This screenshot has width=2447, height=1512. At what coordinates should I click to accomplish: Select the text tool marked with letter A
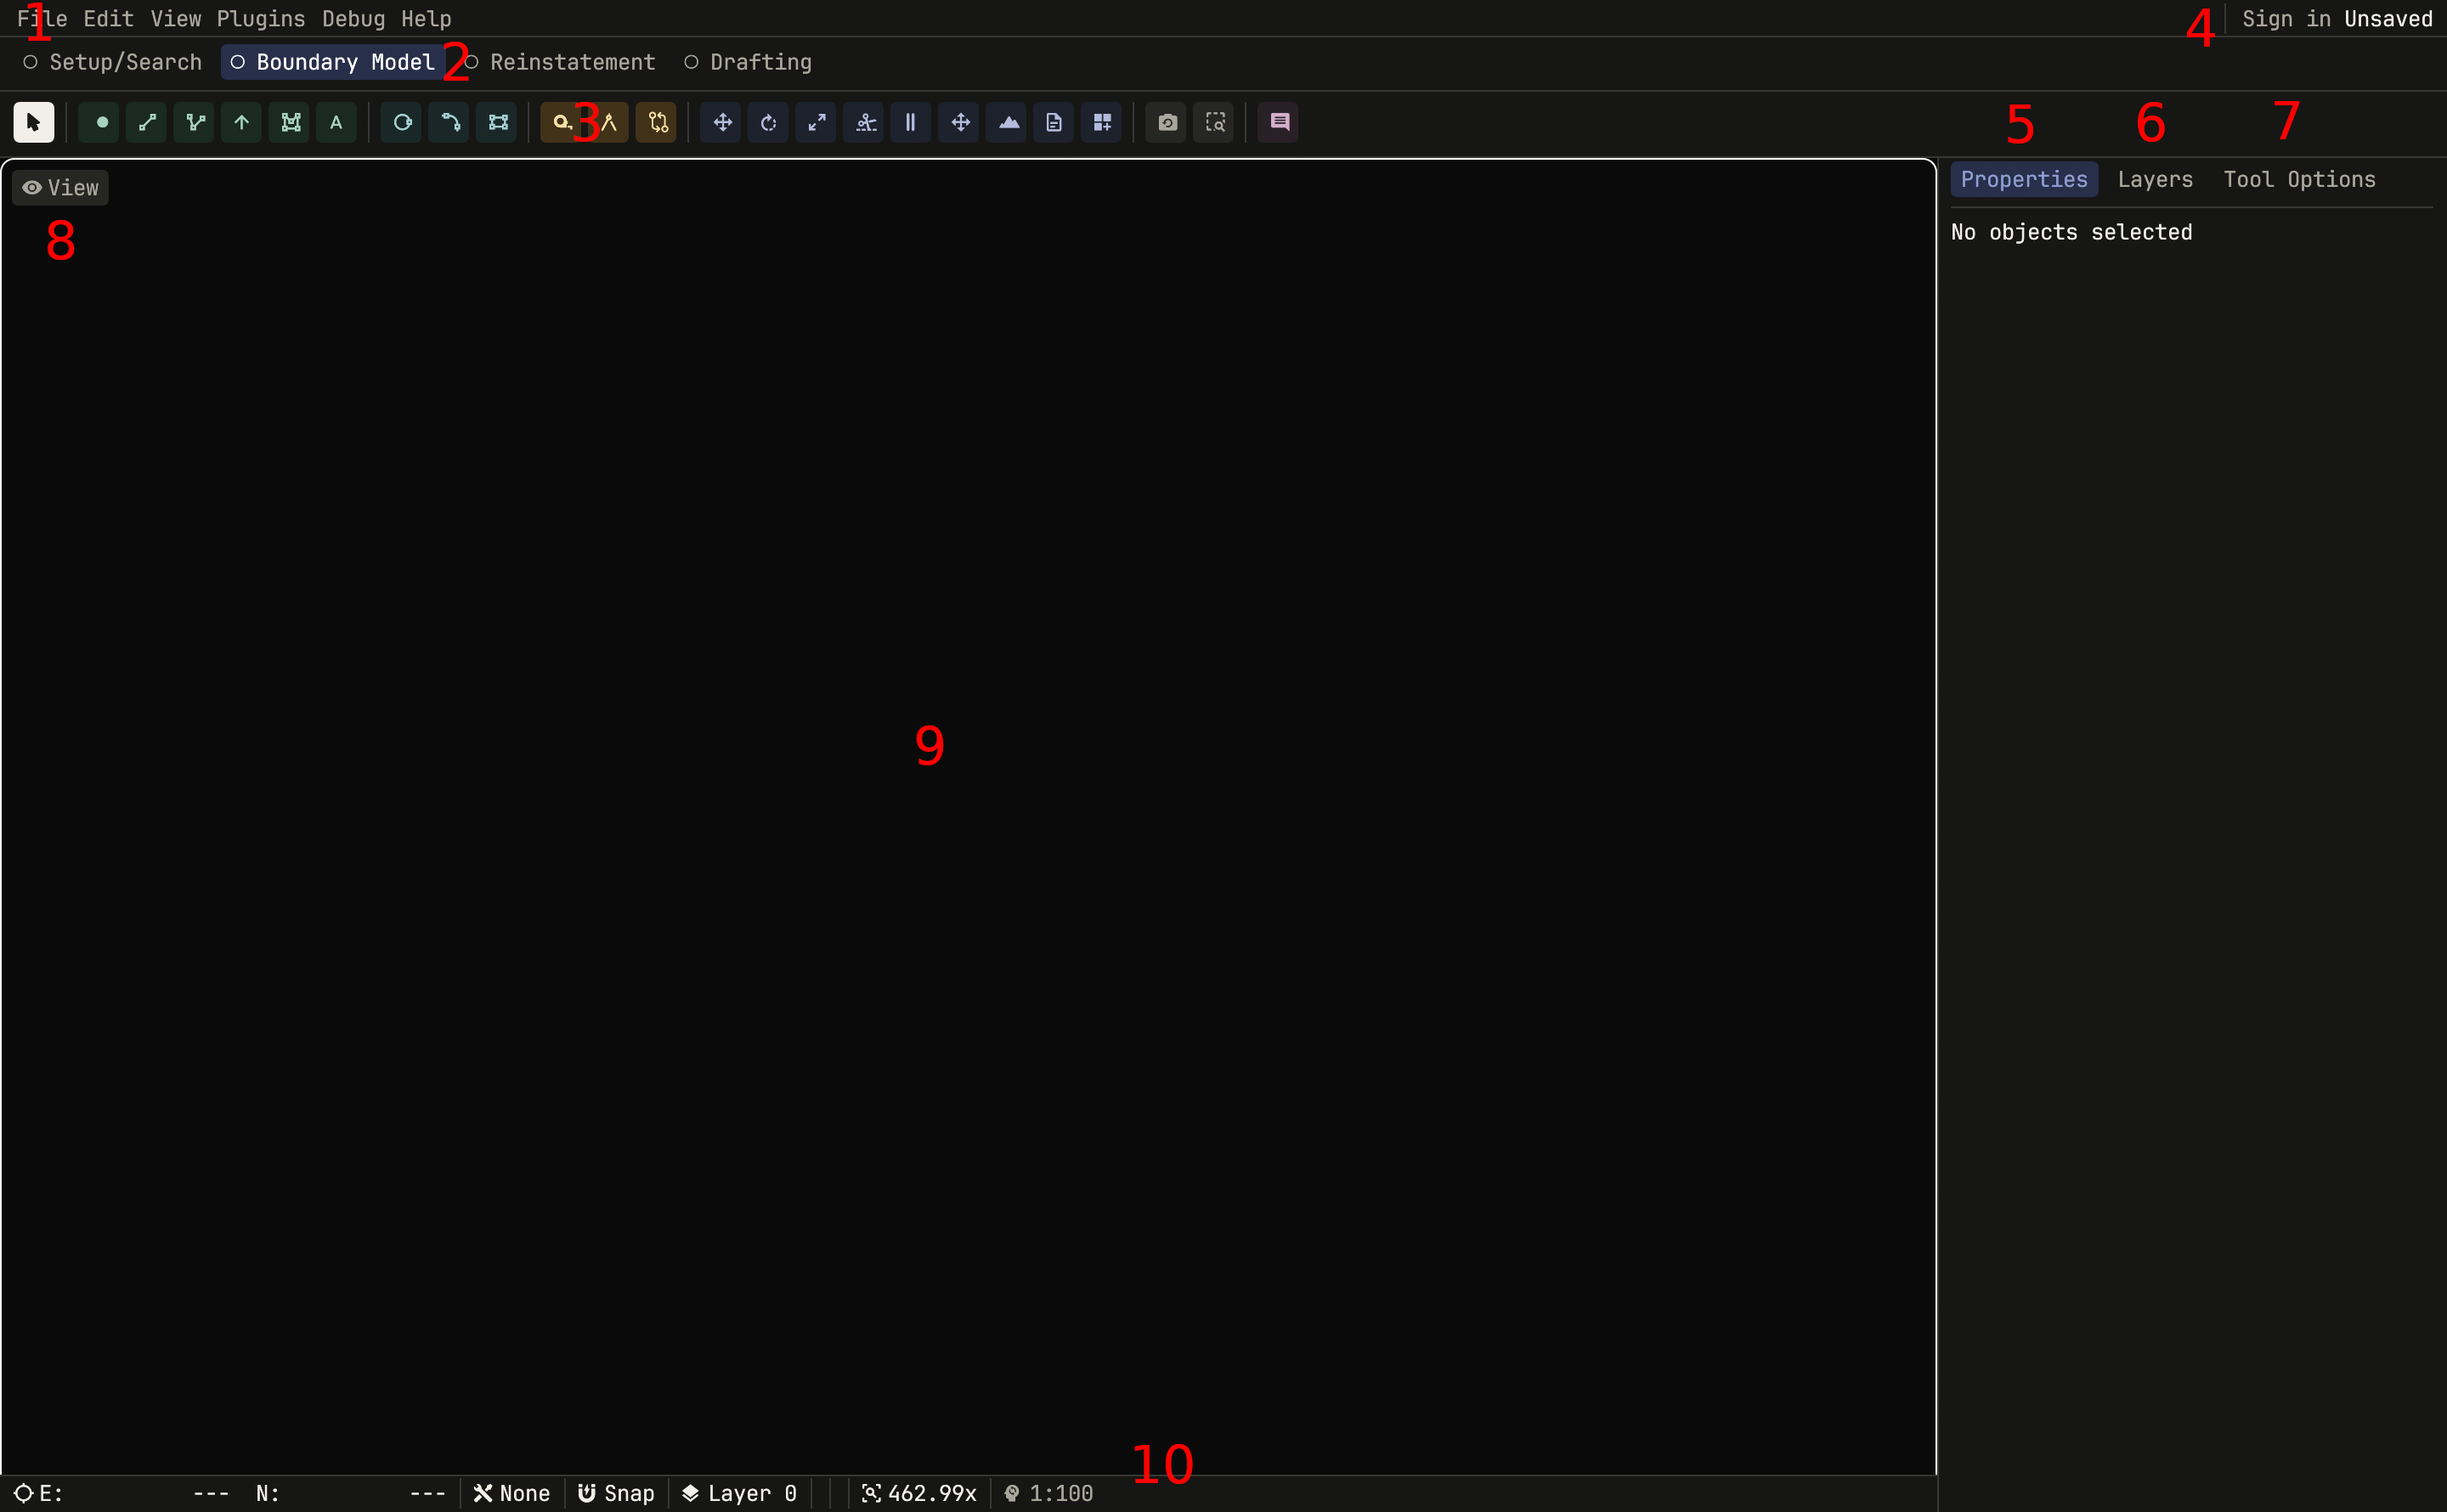[x=337, y=122]
